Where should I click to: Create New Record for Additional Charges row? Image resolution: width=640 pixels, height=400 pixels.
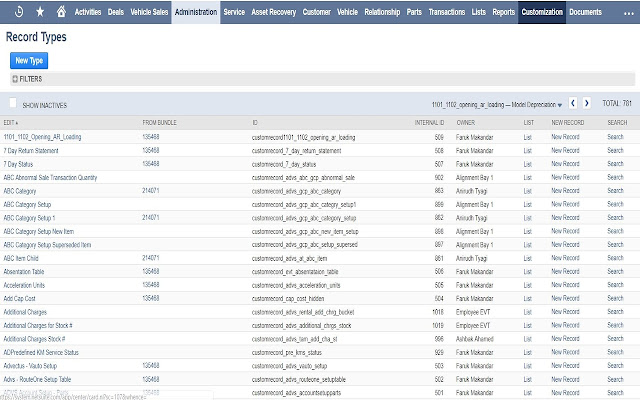565,311
